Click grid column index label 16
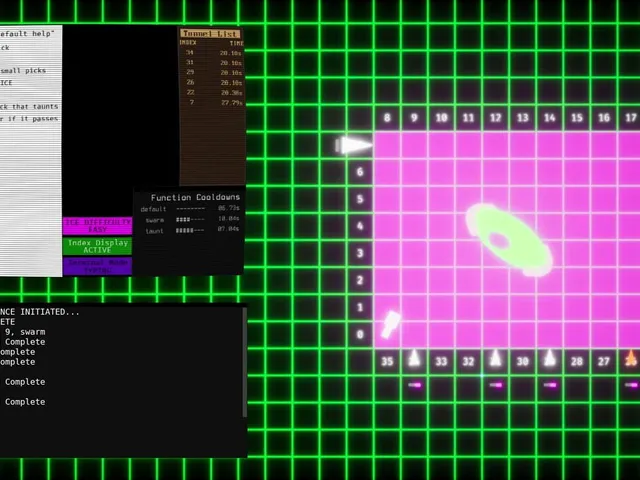Viewport: 640px width, 480px height. [x=604, y=118]
